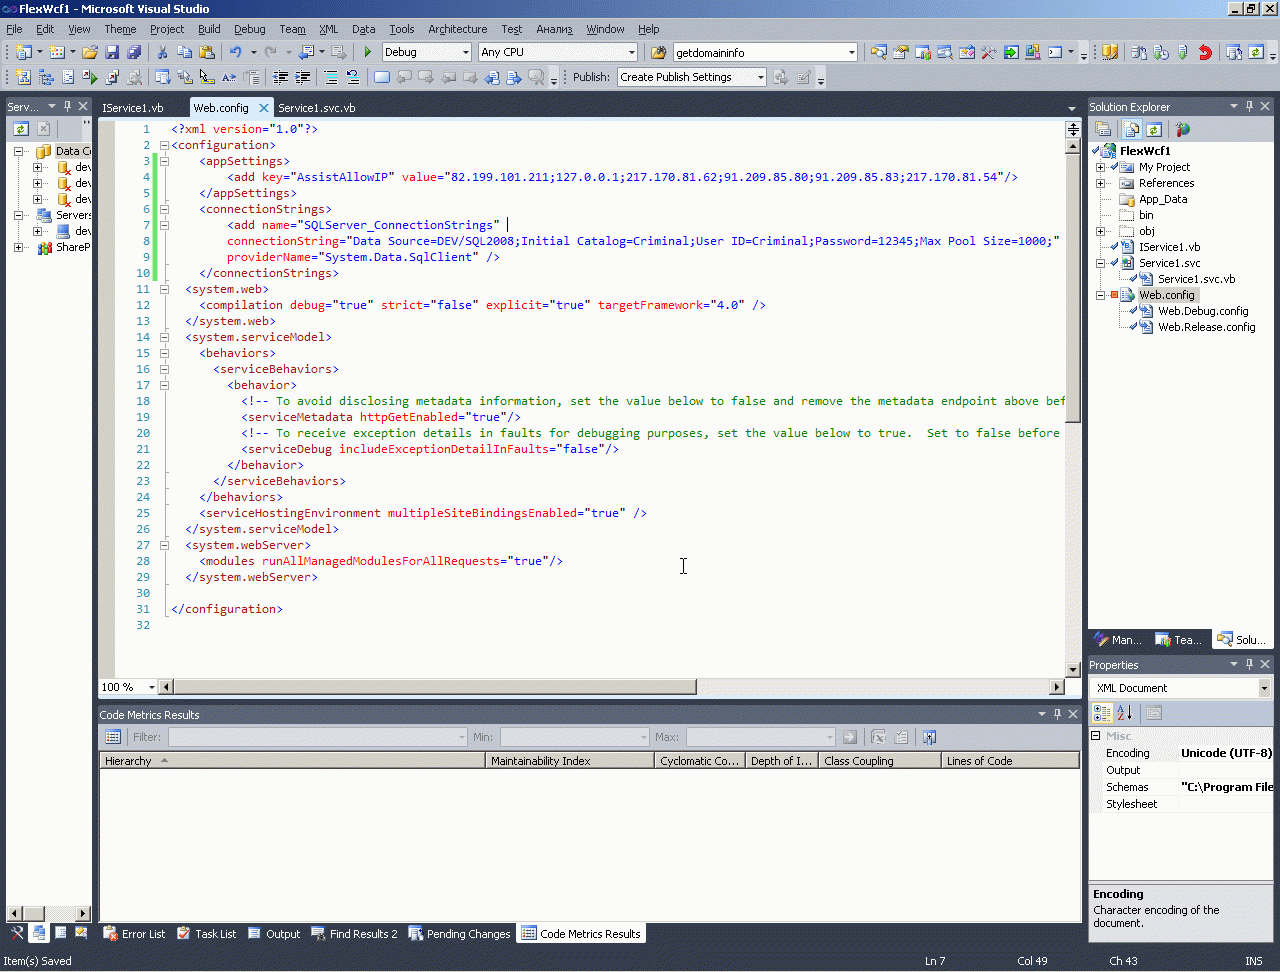Switch to the Output tab
The width and height of the screenshot is (1280, 972).
pyautogui.click(x=275, y=934)
